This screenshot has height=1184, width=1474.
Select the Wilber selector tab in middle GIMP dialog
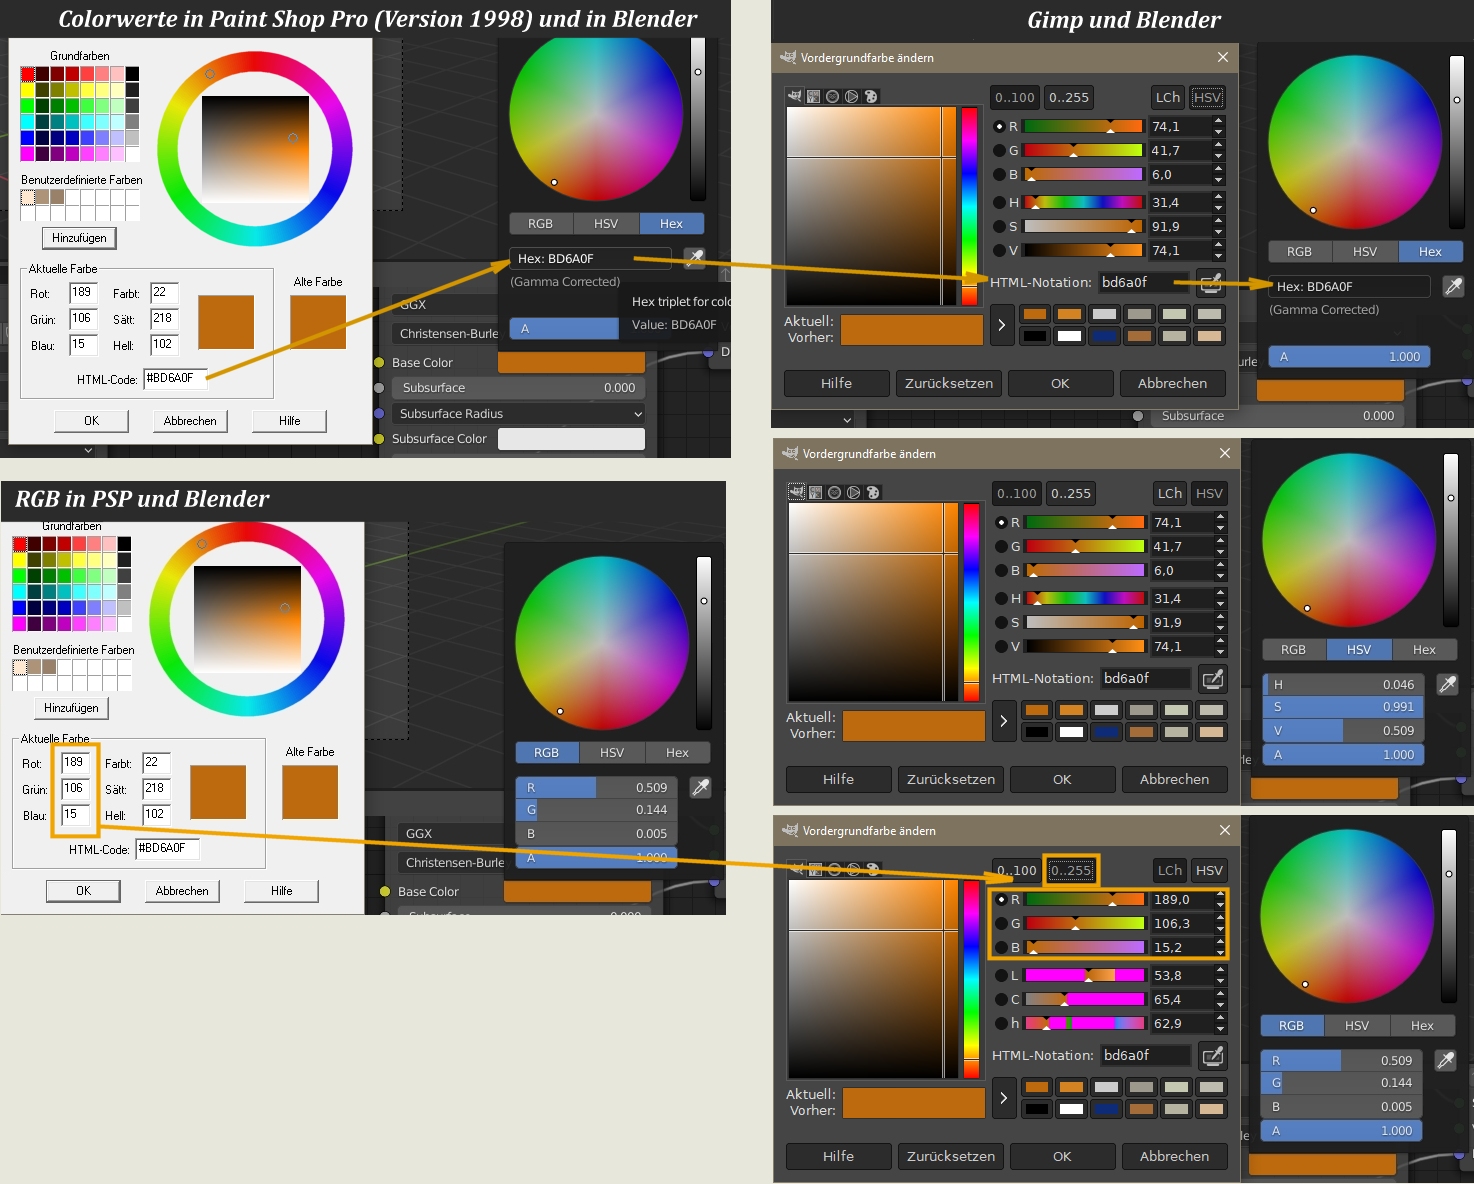[797, 492]
